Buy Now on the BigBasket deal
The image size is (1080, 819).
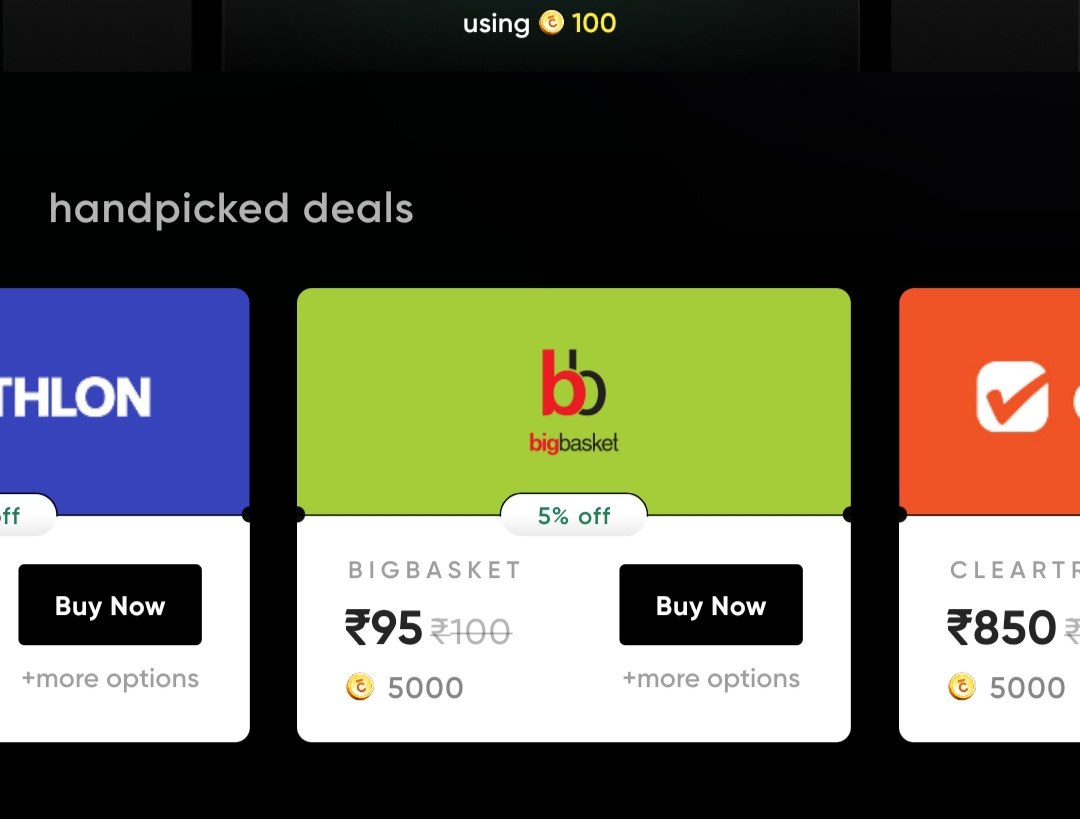point(710,605)
